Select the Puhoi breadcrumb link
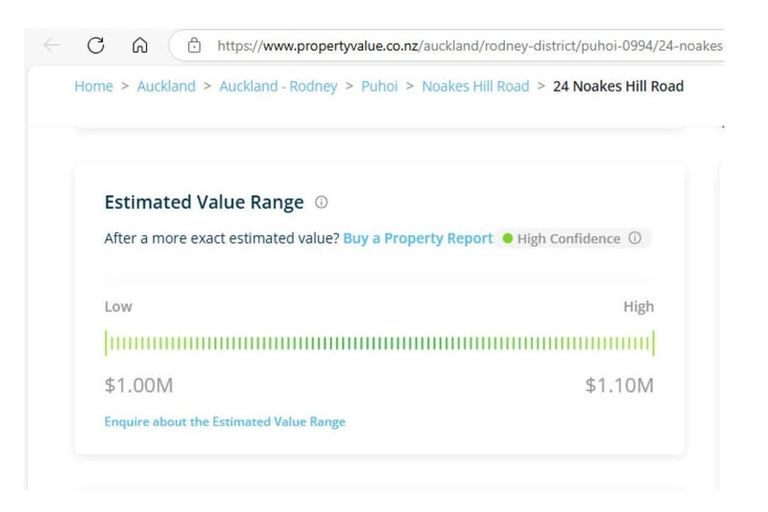 pos(379,86)
